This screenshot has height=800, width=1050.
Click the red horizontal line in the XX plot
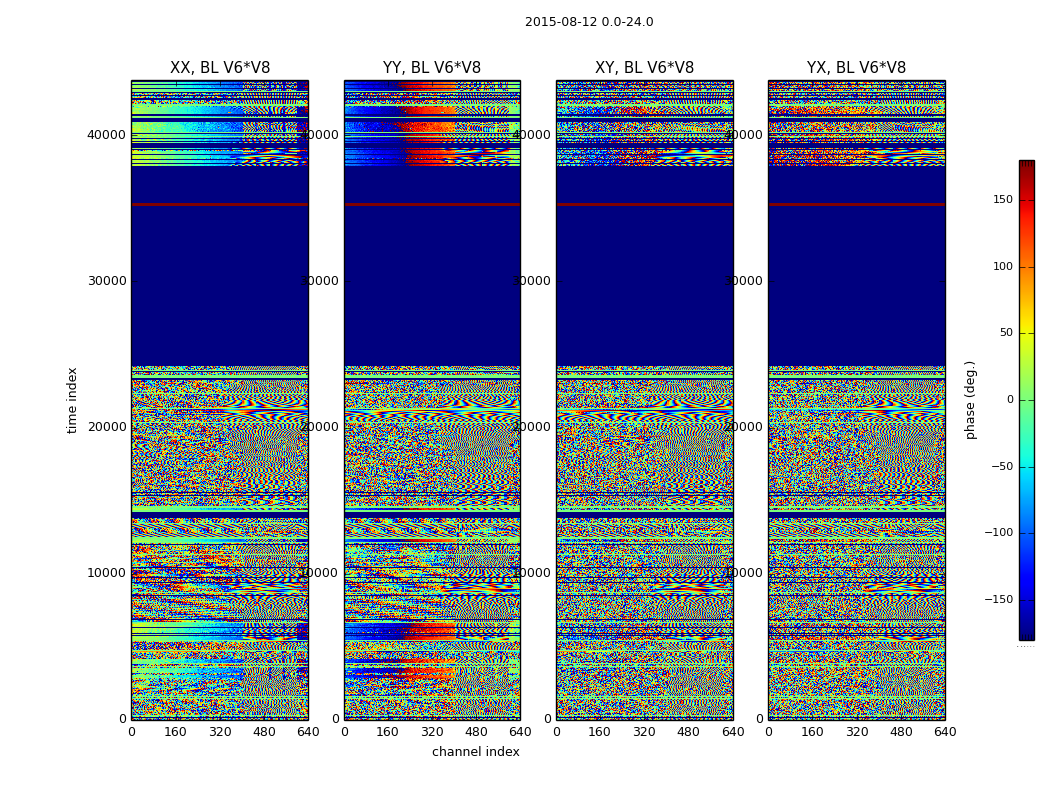(x=220, y=204)
